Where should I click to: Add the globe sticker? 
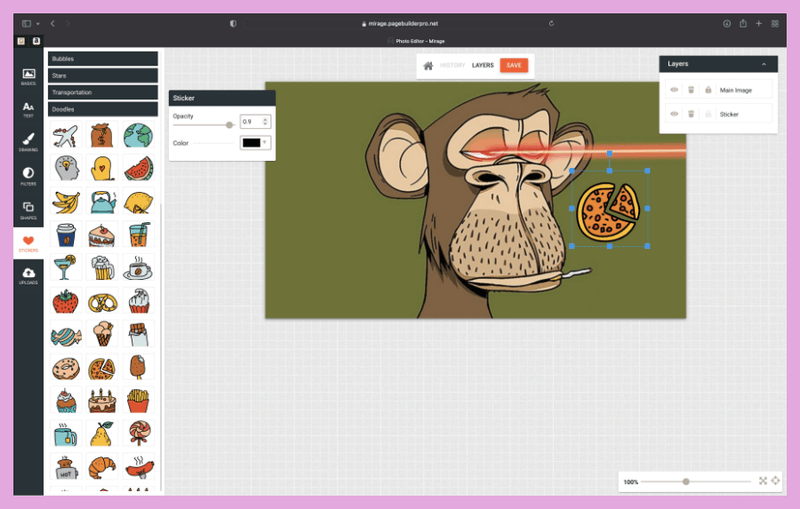tap(138, 136)
